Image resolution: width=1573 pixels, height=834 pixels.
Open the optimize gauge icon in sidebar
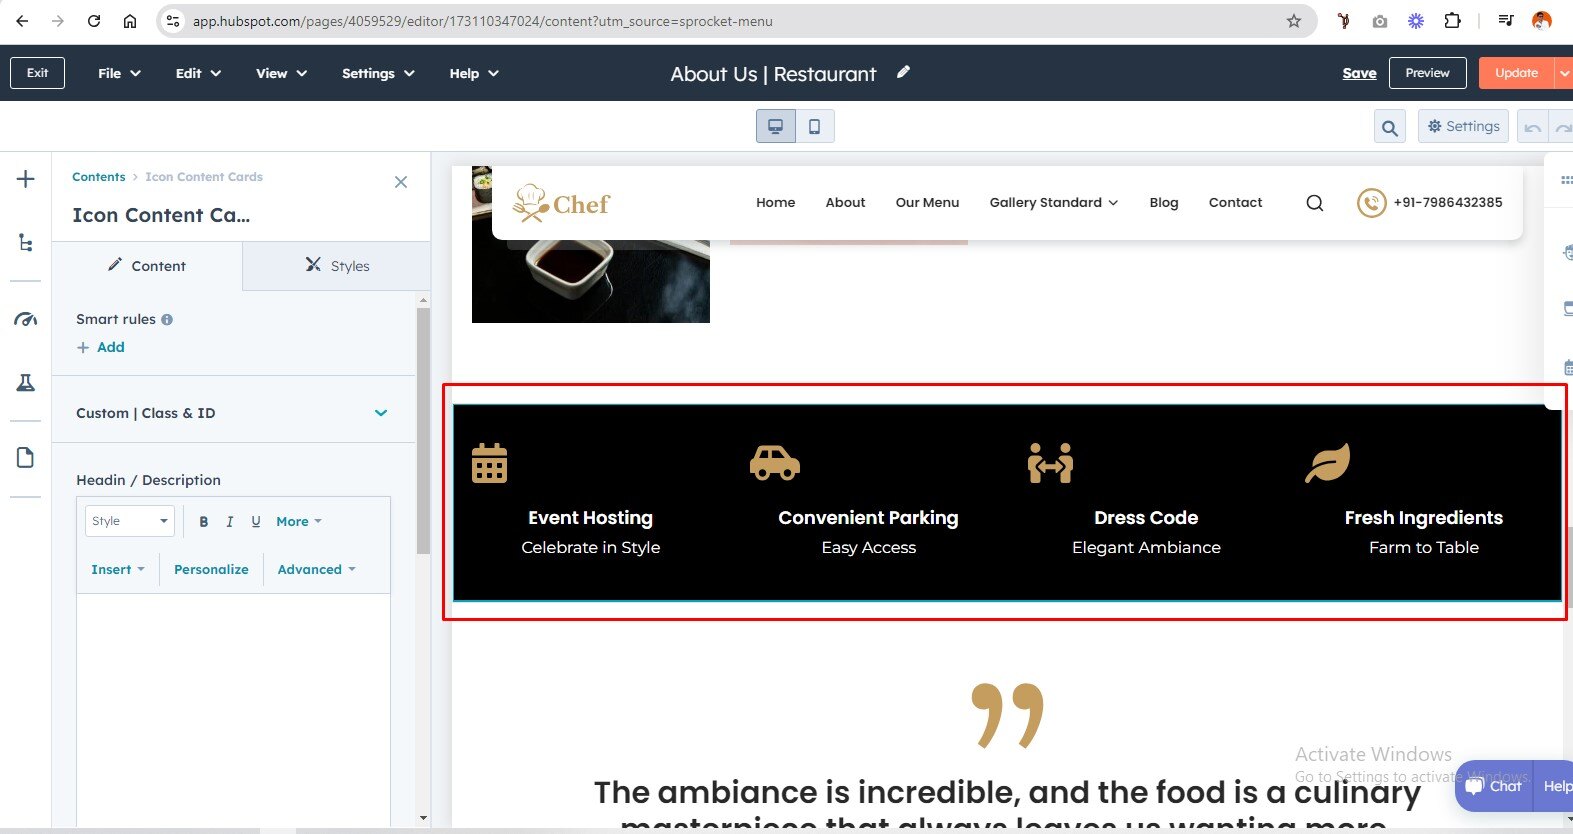coord(26,320)
